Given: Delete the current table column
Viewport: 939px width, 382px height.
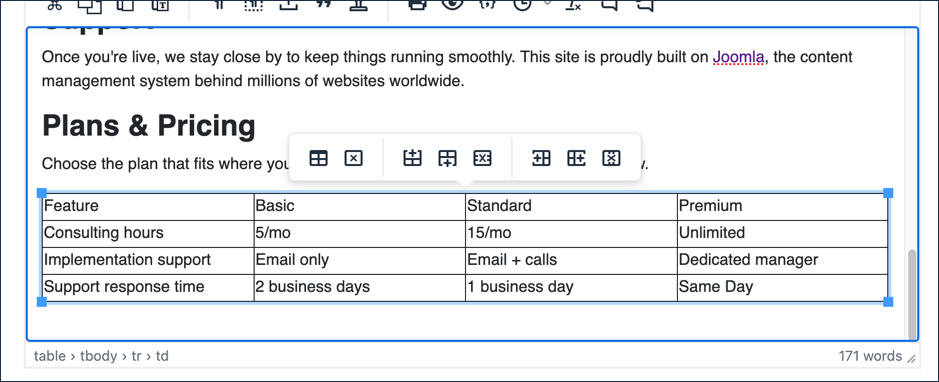Looking at the screenshot, I should (x=611, y=158).
